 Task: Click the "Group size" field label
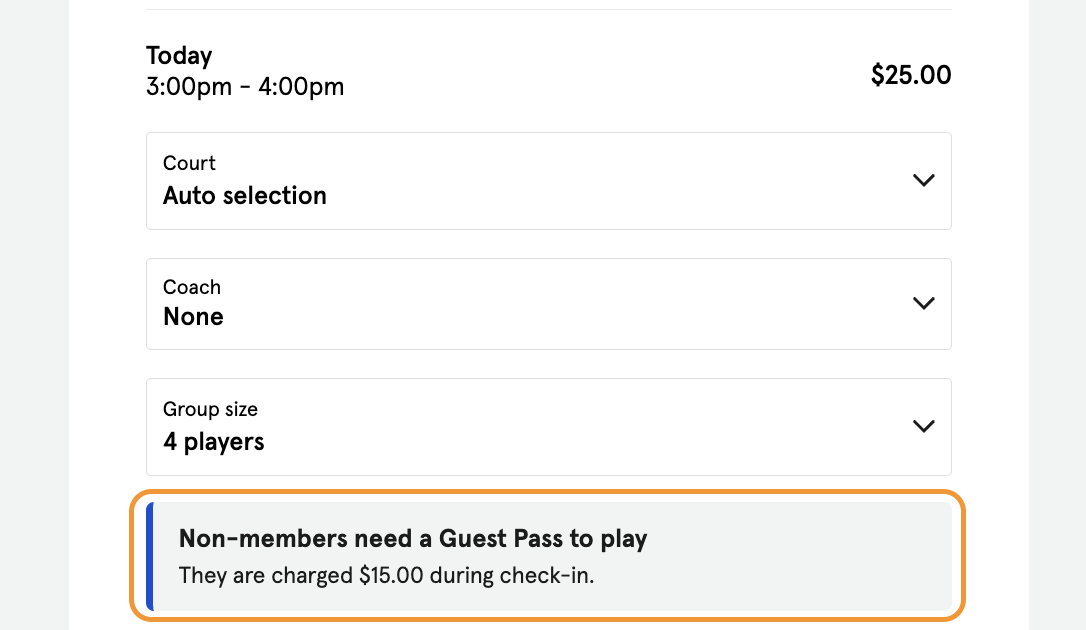point(210,409)
